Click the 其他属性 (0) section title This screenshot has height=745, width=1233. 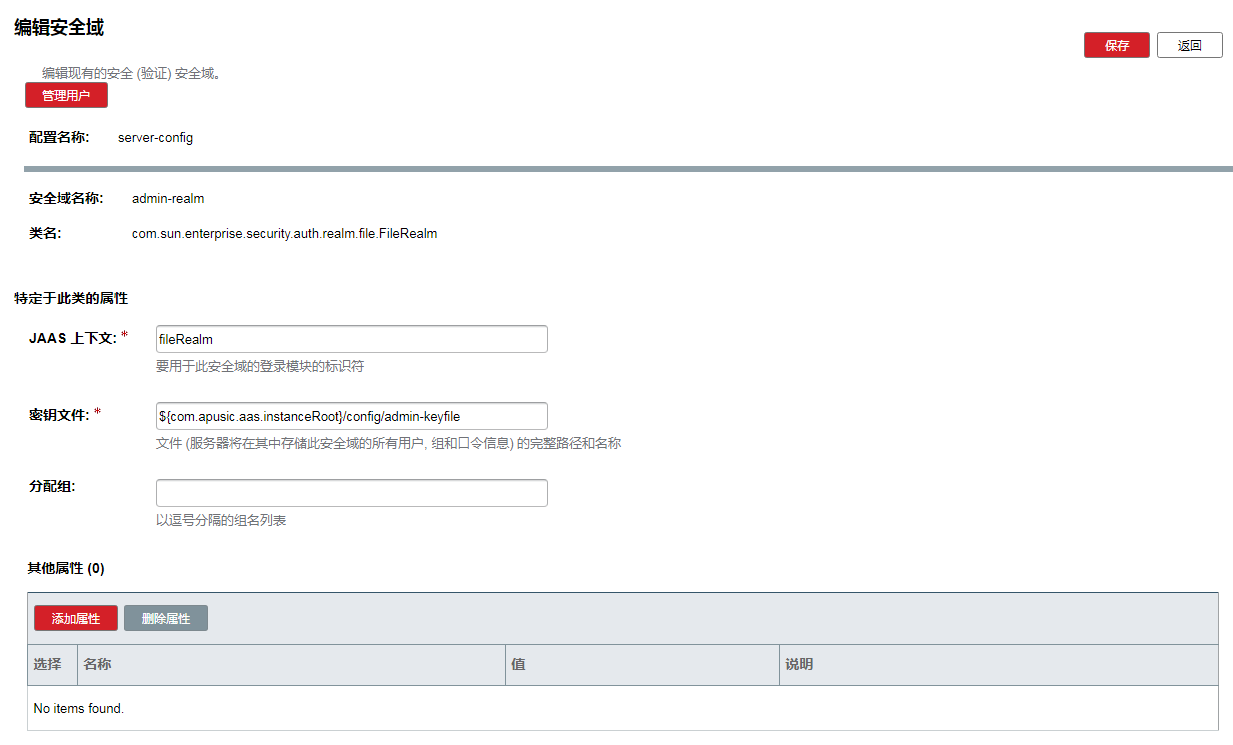tap(66, 569)
